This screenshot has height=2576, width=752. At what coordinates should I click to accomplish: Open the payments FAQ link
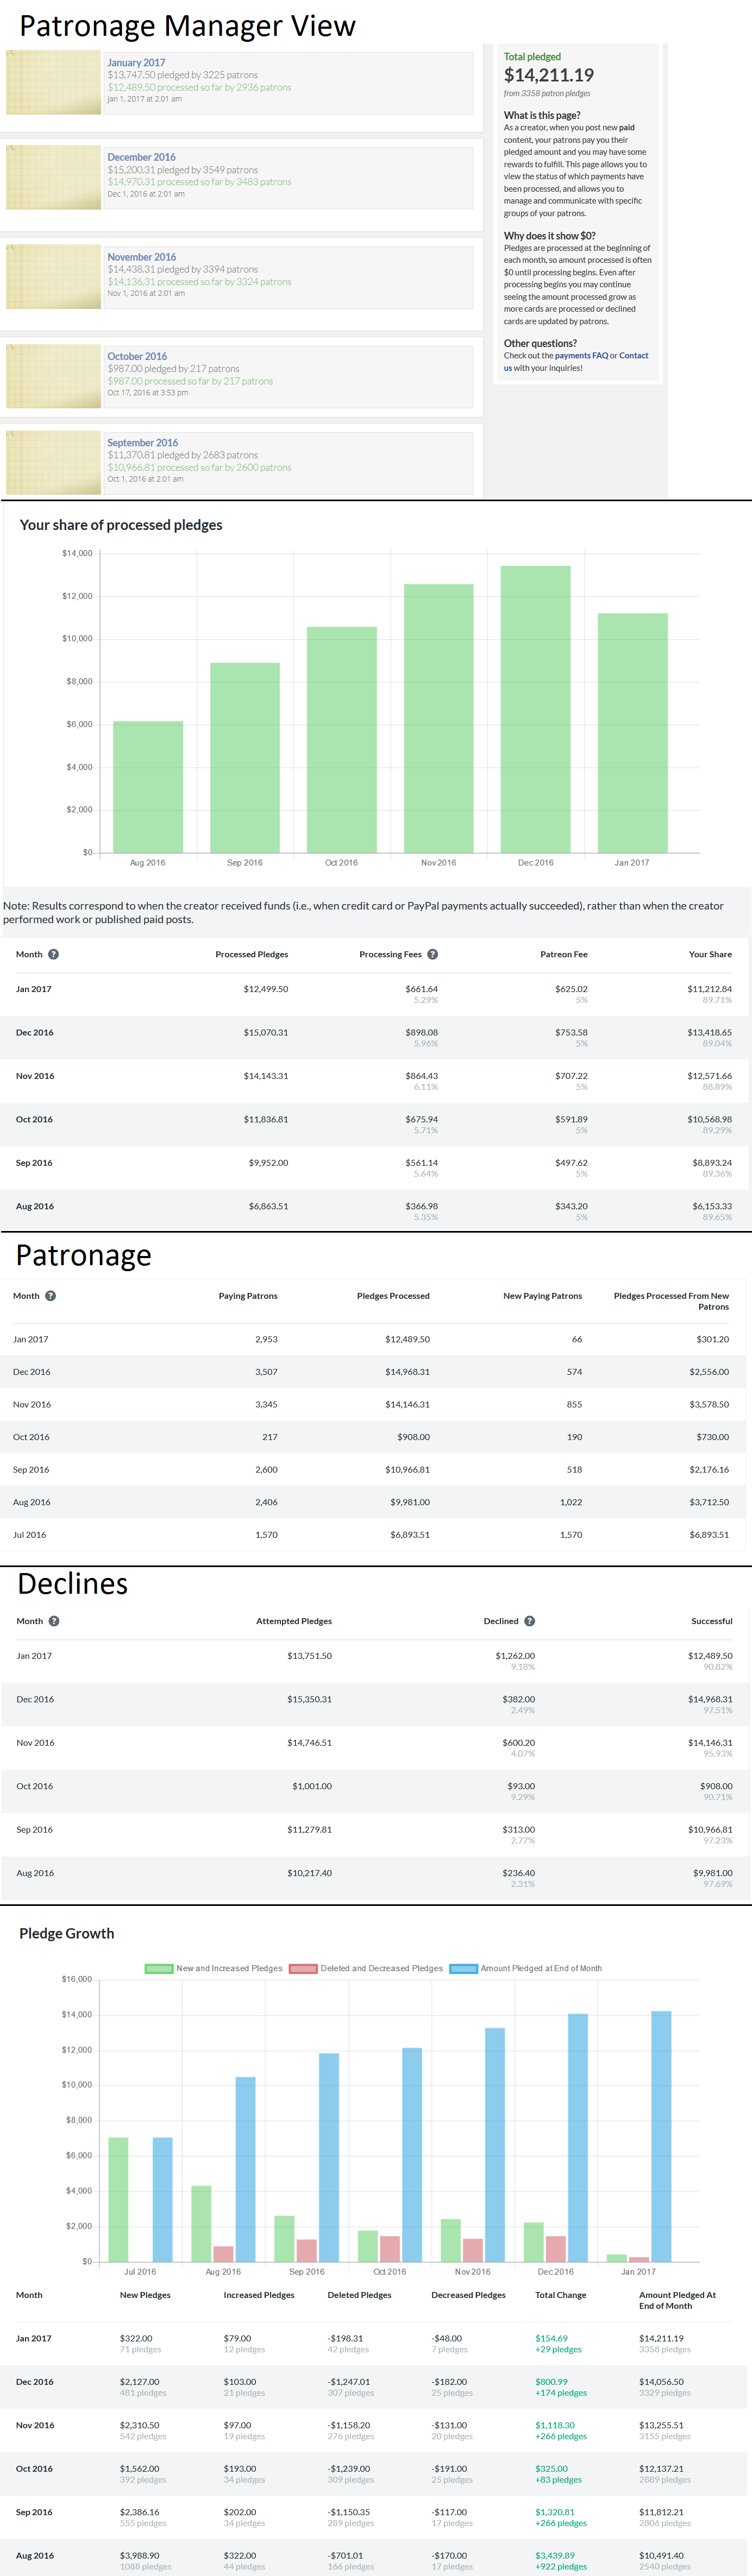coord(581,355)
